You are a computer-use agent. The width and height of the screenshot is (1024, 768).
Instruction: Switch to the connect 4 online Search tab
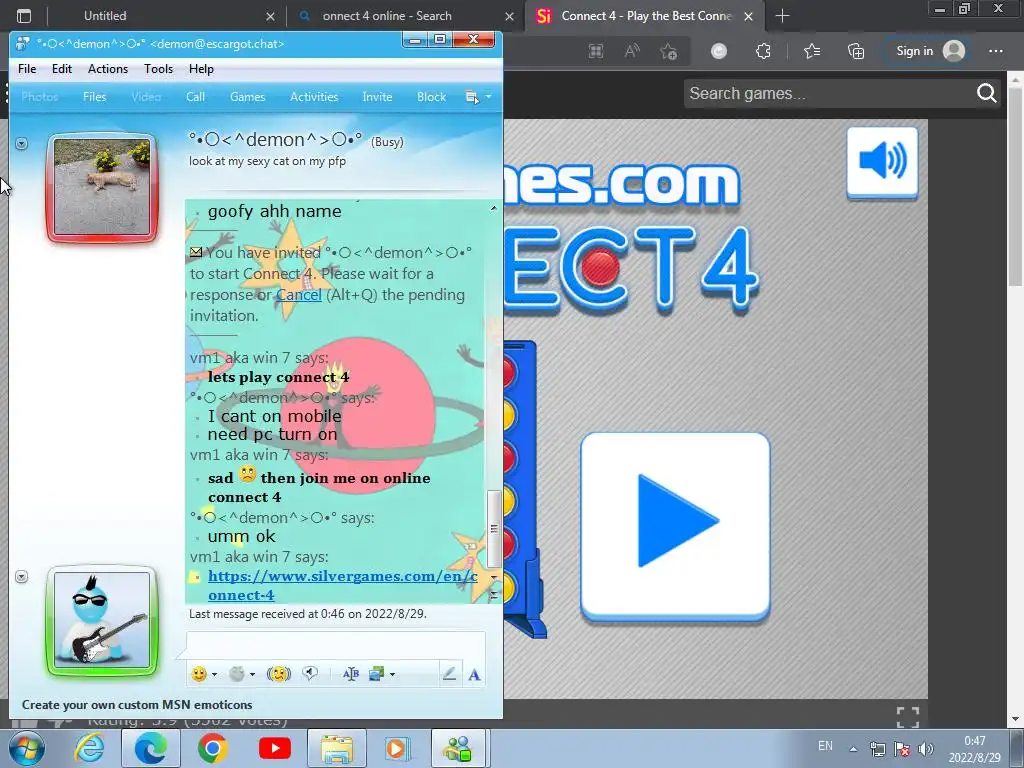tap(387, 16)
